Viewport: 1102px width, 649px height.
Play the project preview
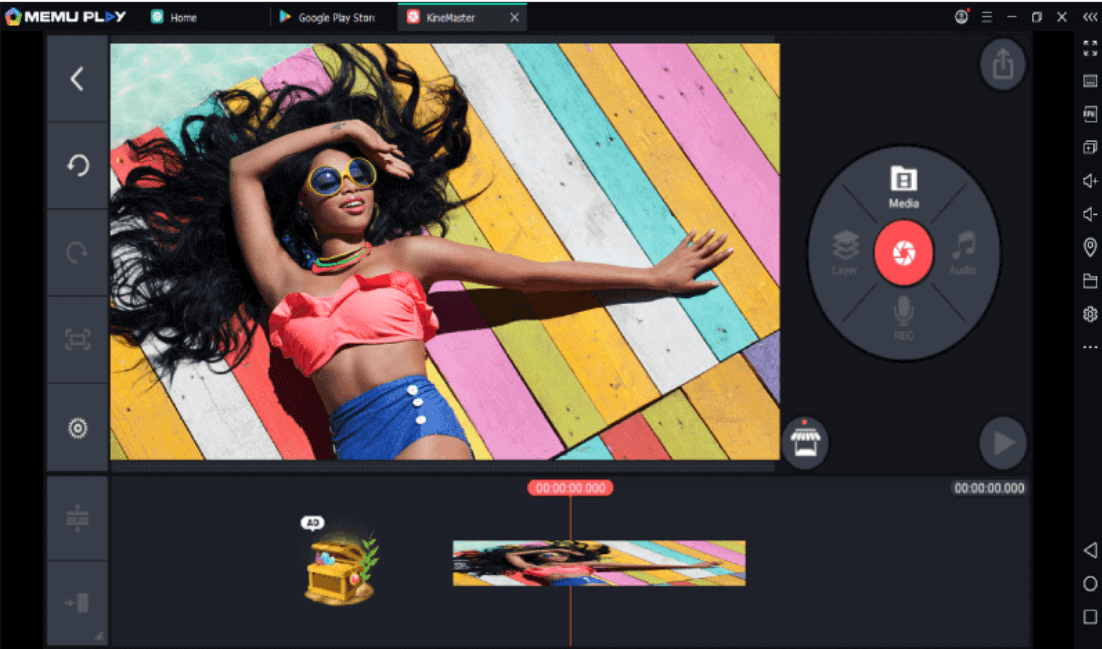(1003, 442)
